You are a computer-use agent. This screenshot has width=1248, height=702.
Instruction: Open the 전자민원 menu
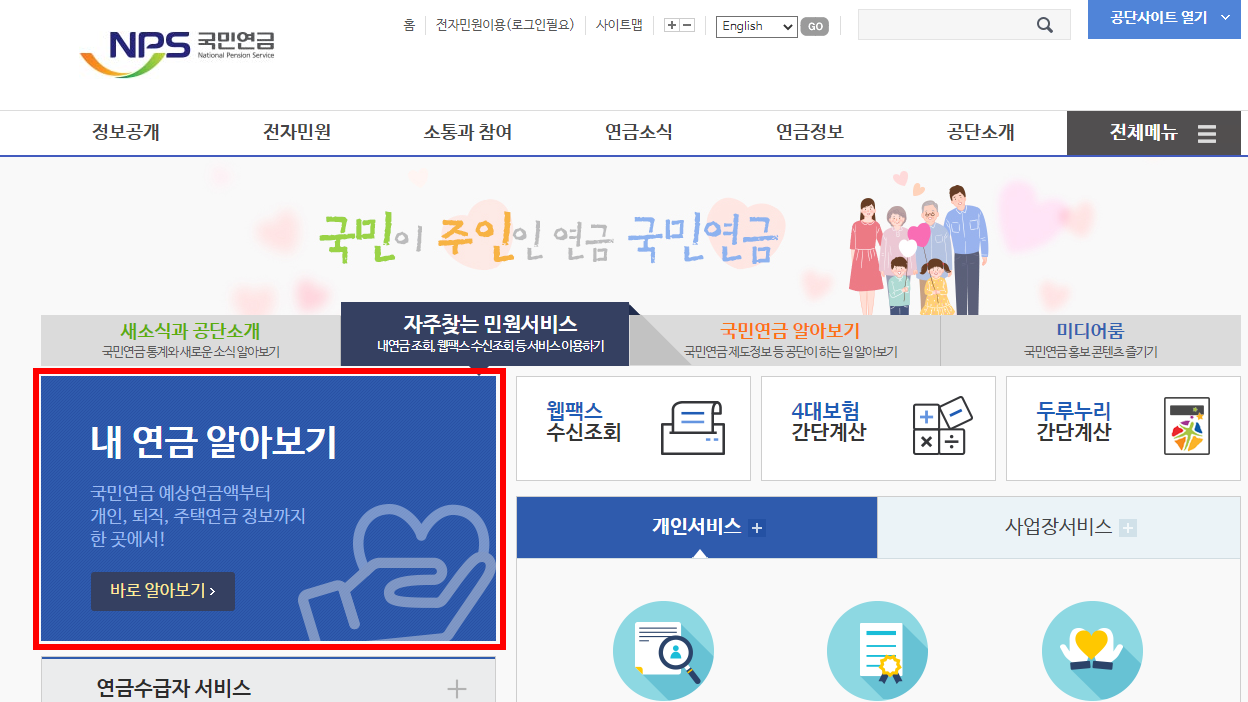(x=297, y=132)
